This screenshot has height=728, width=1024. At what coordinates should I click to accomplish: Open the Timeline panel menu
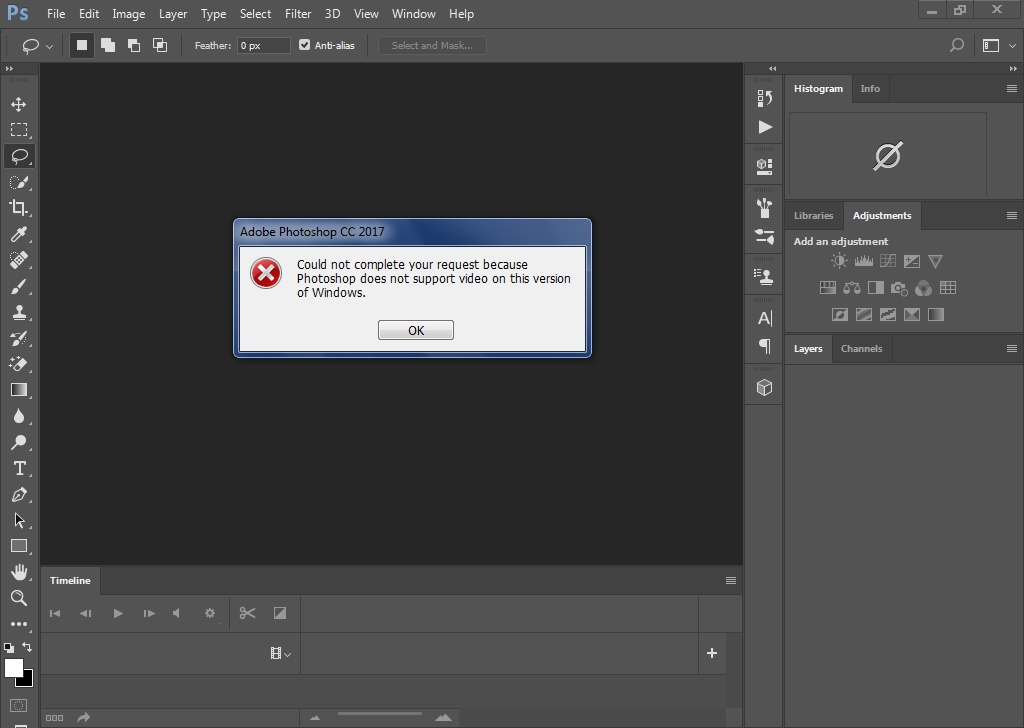pyautogui.click(x=731, y=580)
